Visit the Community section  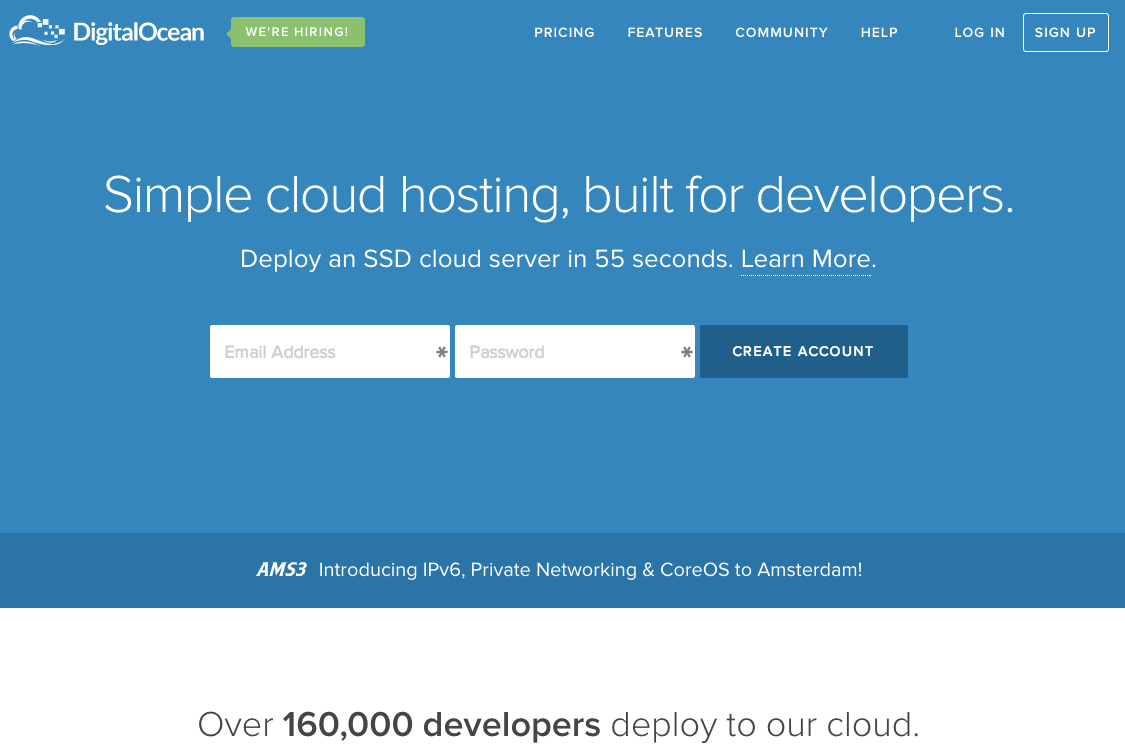(781, 32)
